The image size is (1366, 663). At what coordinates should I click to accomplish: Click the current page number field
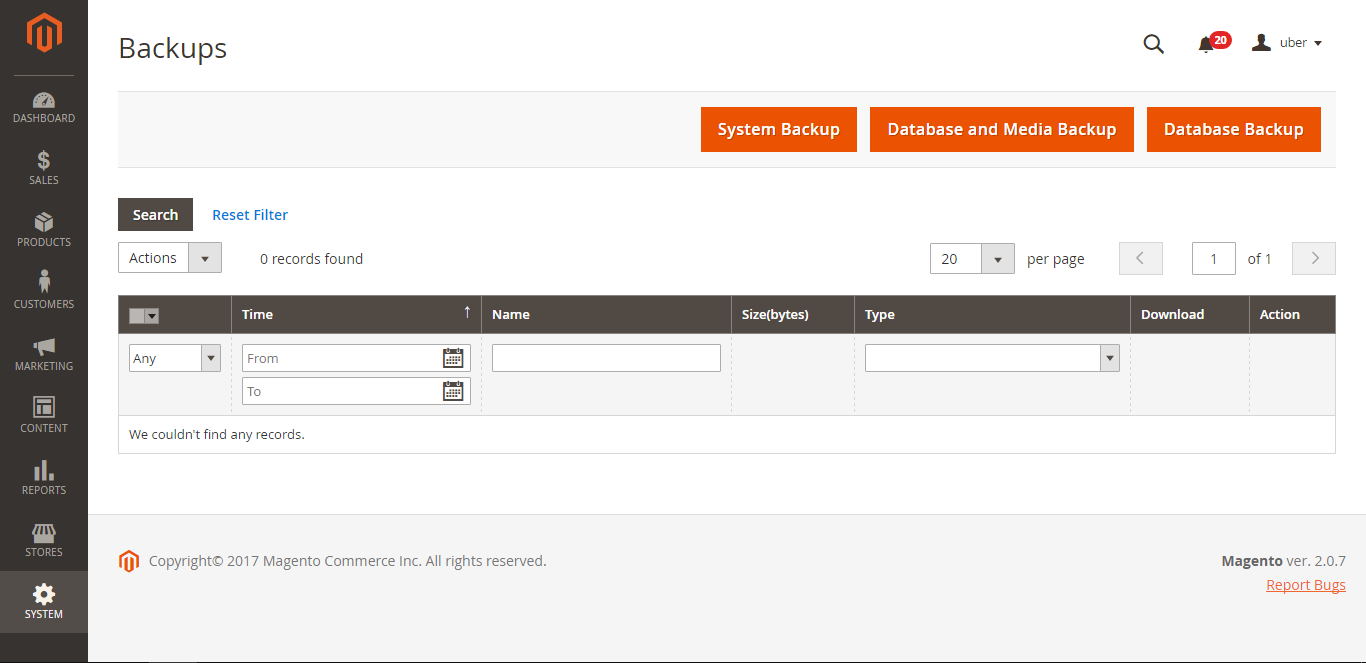click(x=1214, y=259)
